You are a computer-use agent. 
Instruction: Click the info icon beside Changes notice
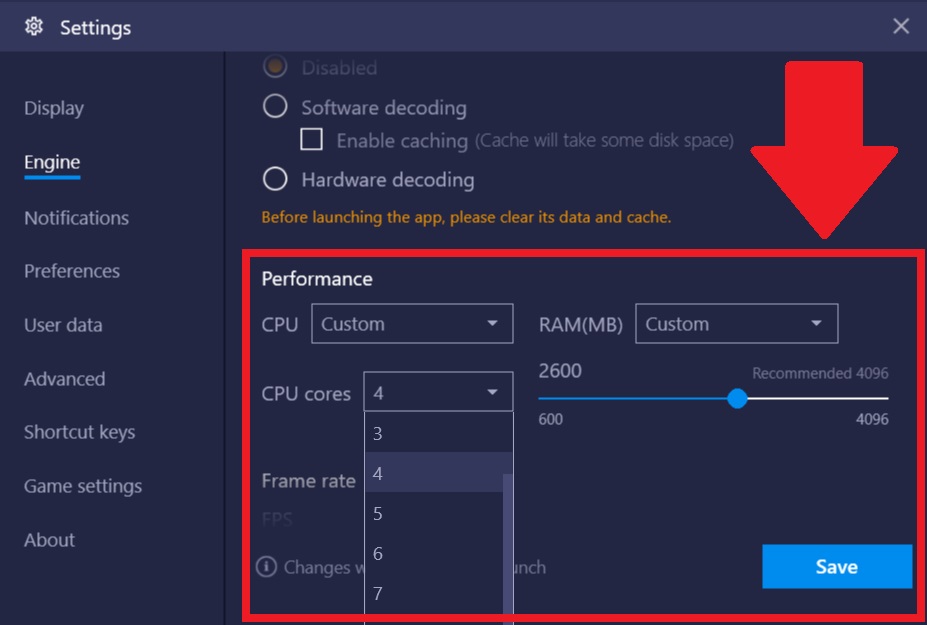266,566
